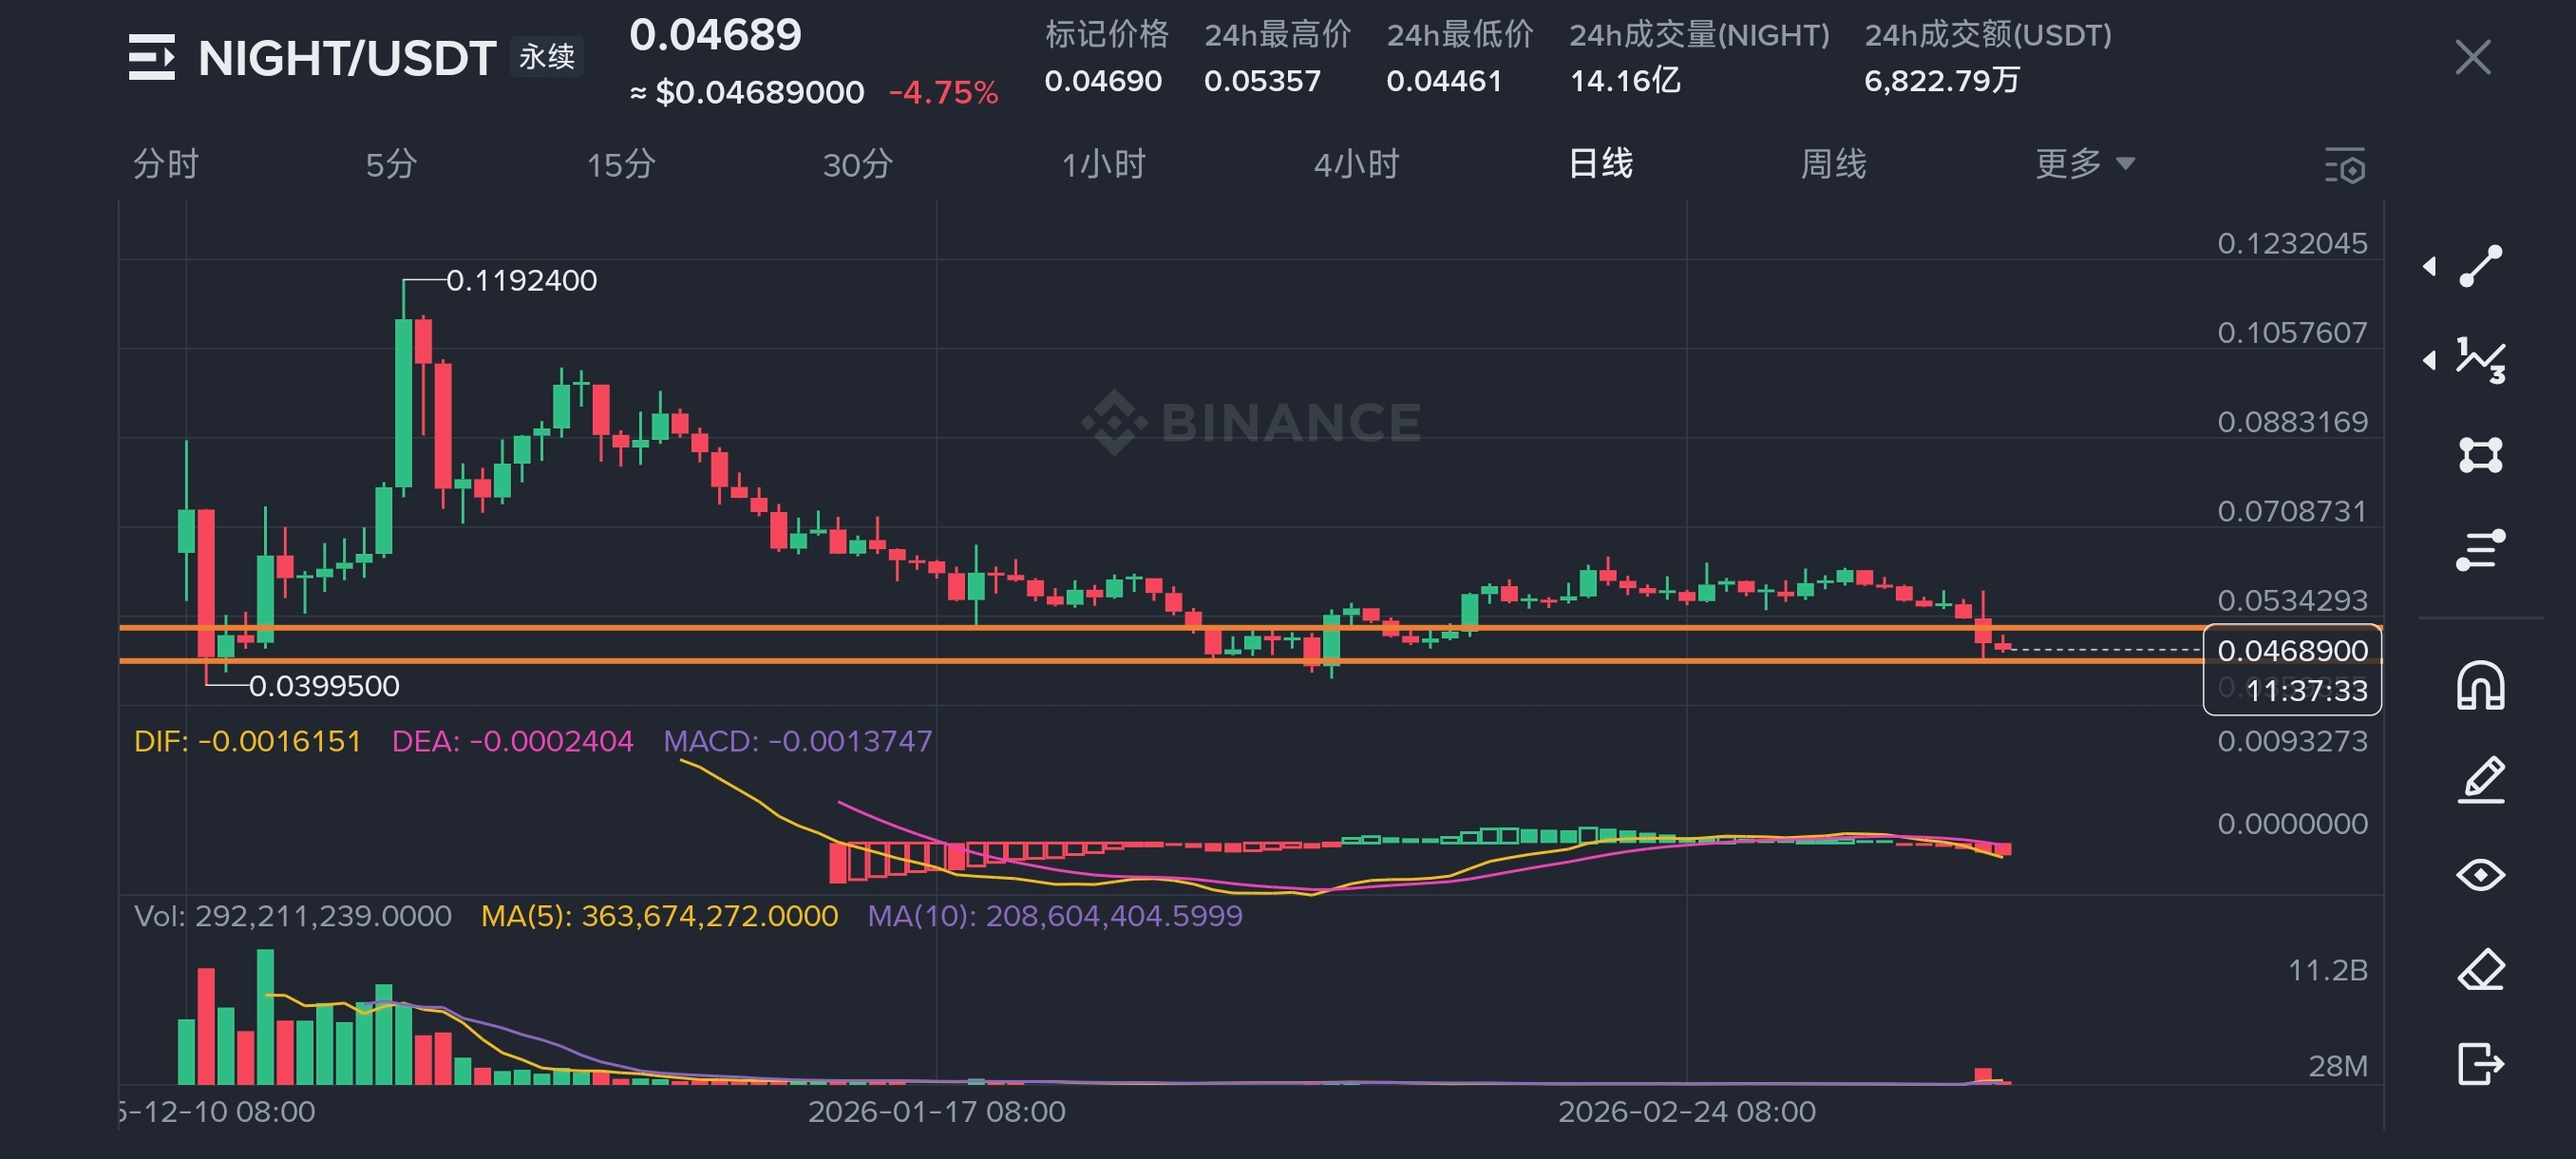Open the trading pair list menu icon

pyautogui.click(x=152, y=57)
